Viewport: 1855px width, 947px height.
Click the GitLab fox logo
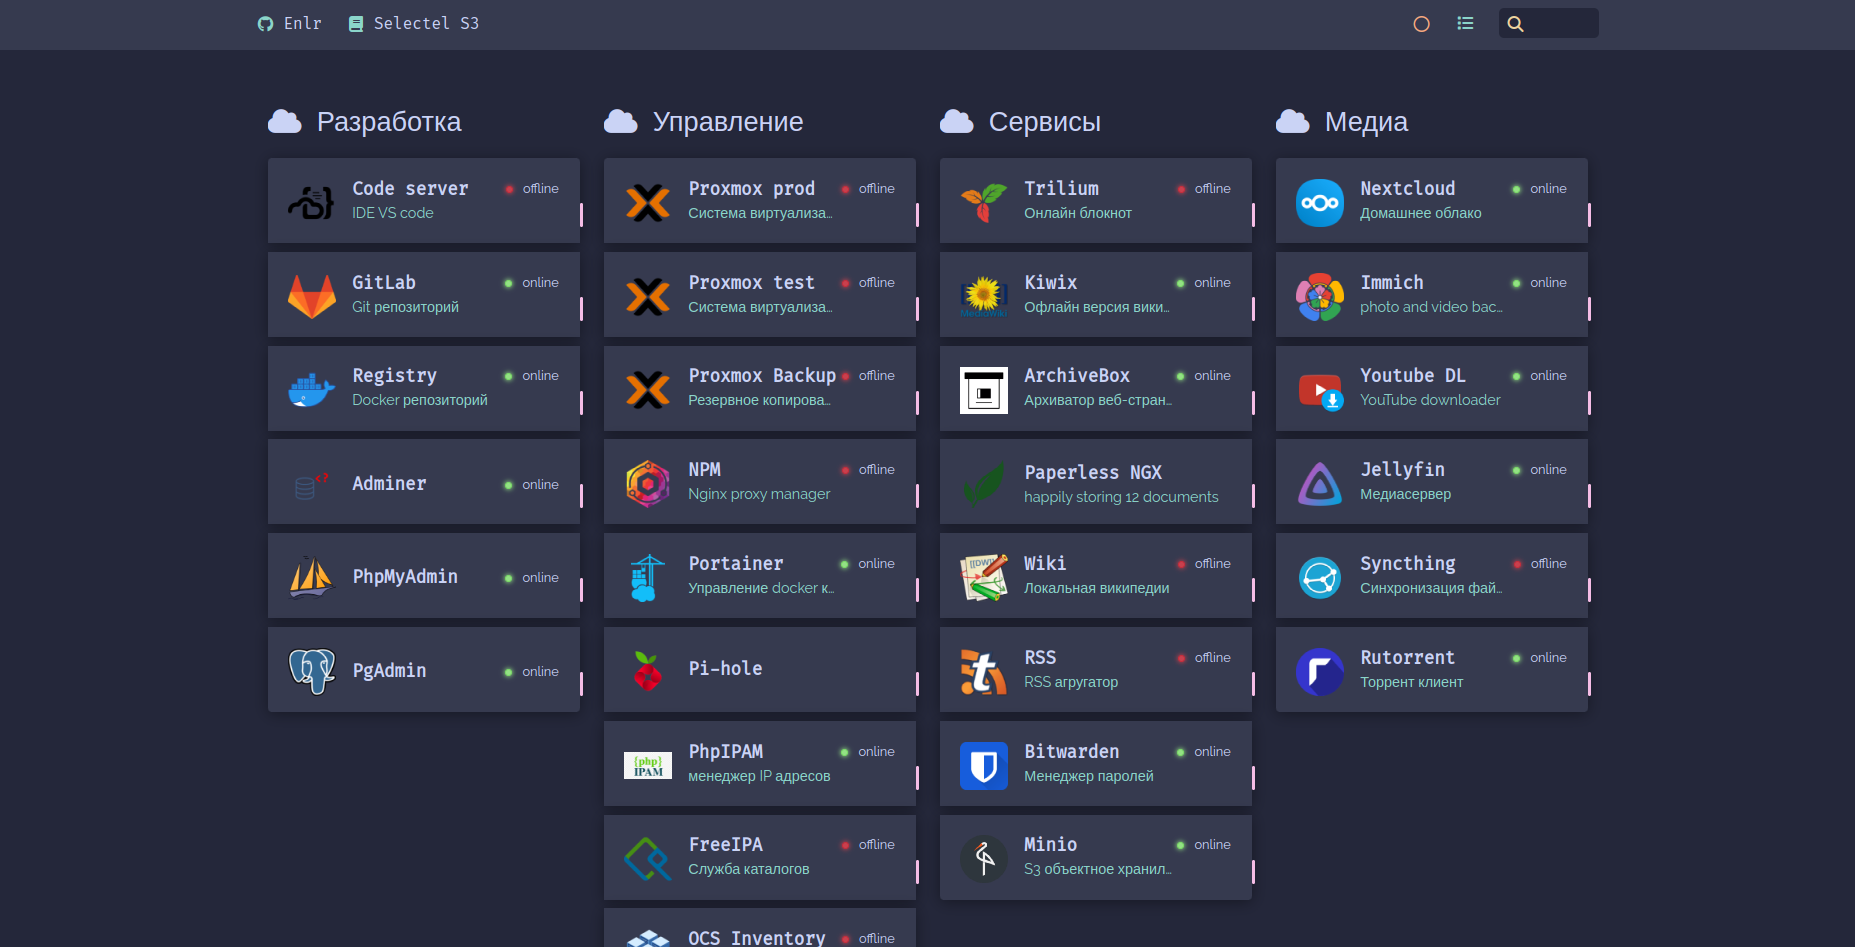pyautogui.click(x=312, y=295)
